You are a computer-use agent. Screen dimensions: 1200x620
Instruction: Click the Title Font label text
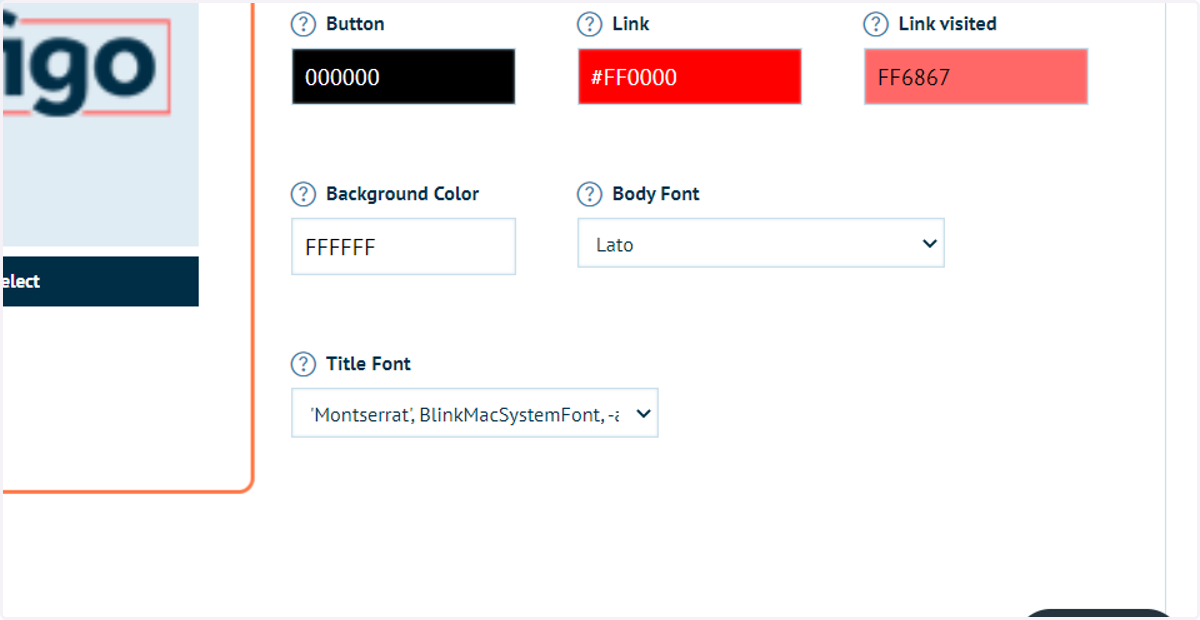point(368,364)
